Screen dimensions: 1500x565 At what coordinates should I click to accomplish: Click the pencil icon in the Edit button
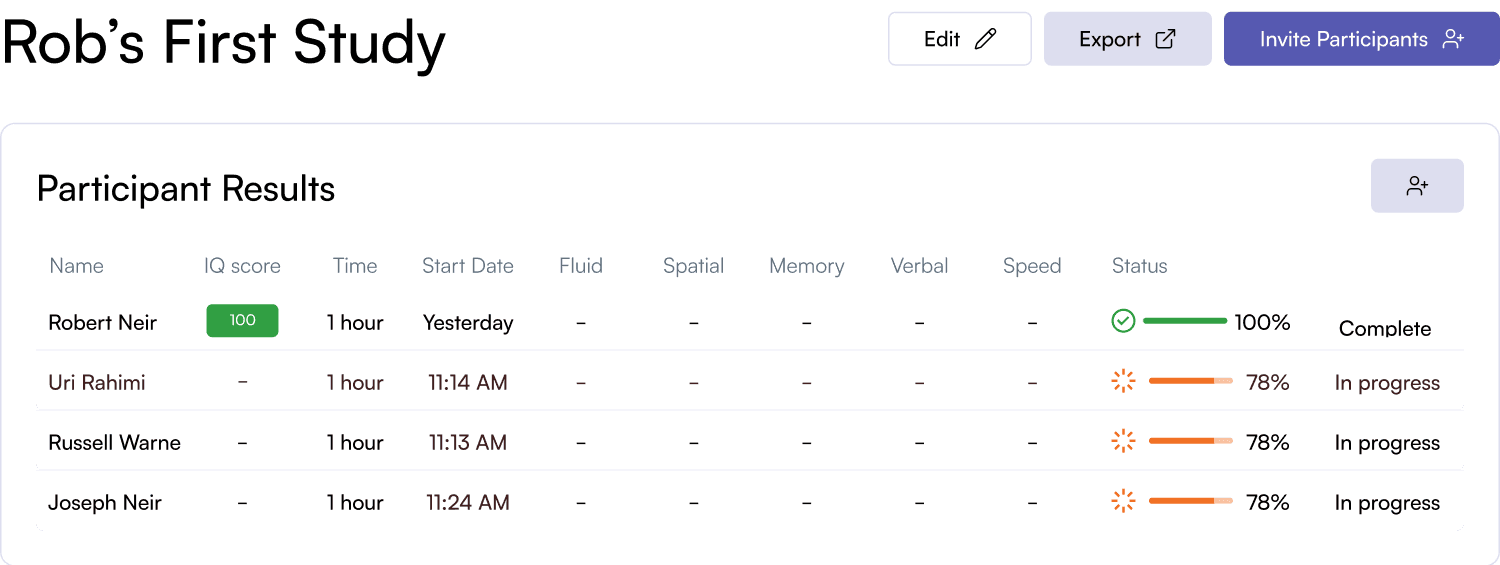(986, 39)
